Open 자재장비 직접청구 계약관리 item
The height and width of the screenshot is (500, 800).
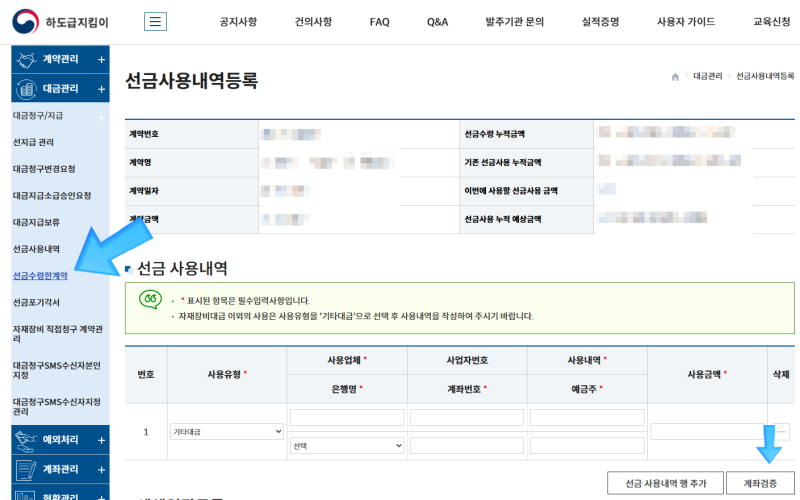pyautogui.click(x=58, y=334)
